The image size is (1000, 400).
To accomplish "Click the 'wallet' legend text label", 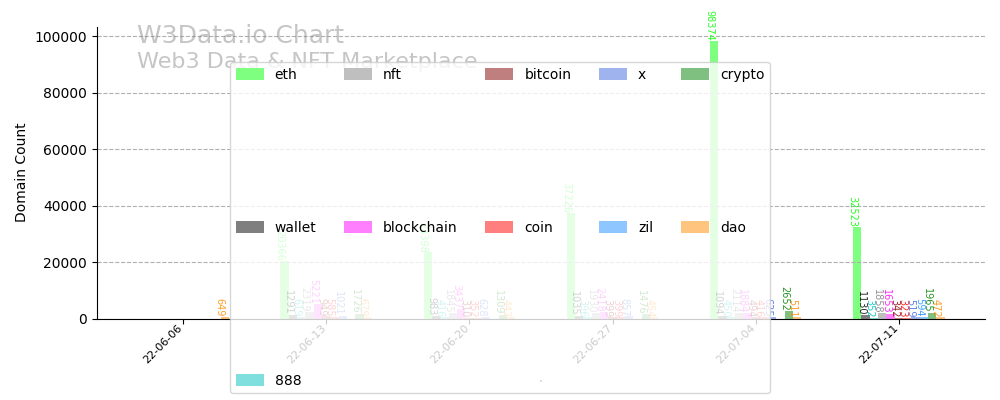I will click(x=295, y=227).
